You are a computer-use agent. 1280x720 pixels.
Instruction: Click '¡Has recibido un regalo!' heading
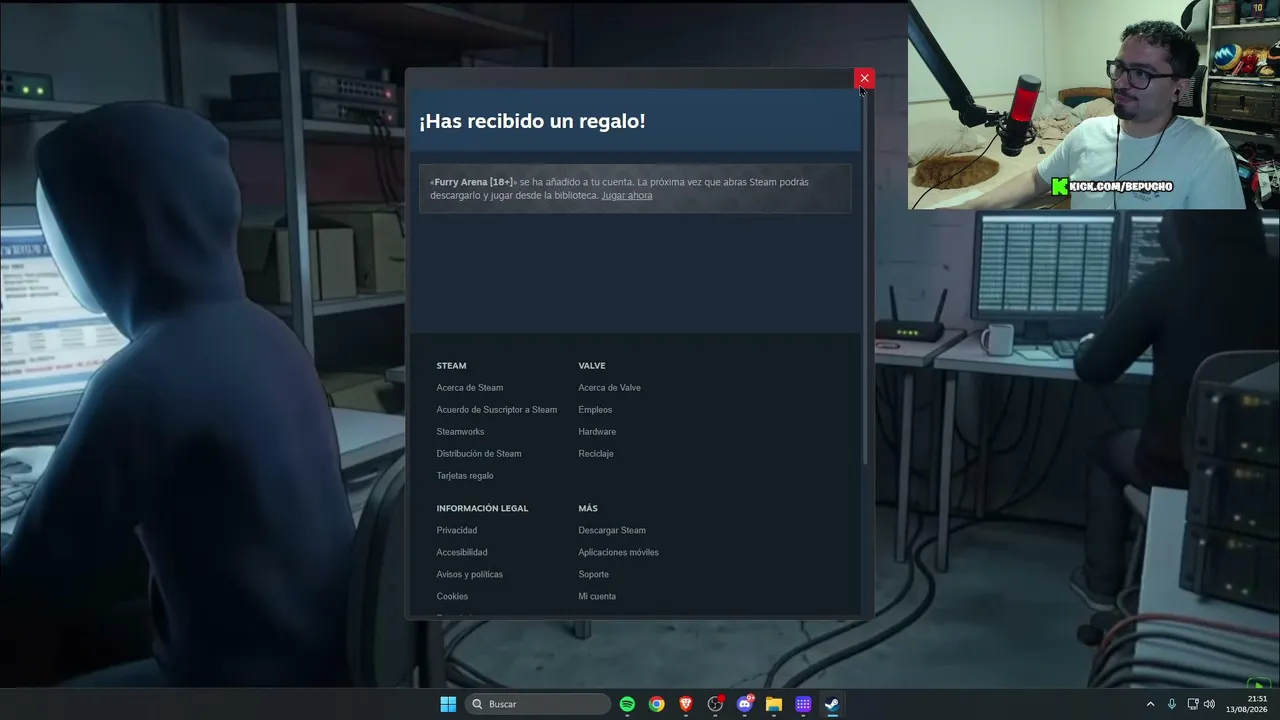[x=532, y=121]
